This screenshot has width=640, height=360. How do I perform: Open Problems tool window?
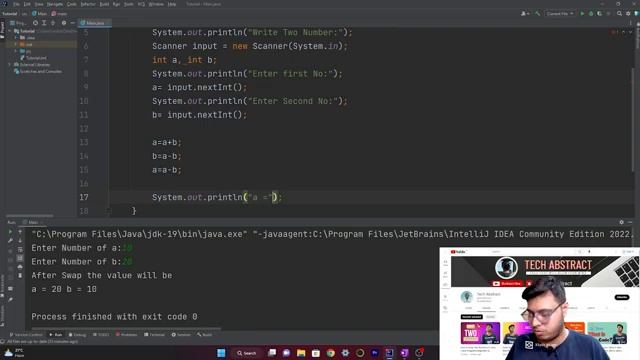127,335
